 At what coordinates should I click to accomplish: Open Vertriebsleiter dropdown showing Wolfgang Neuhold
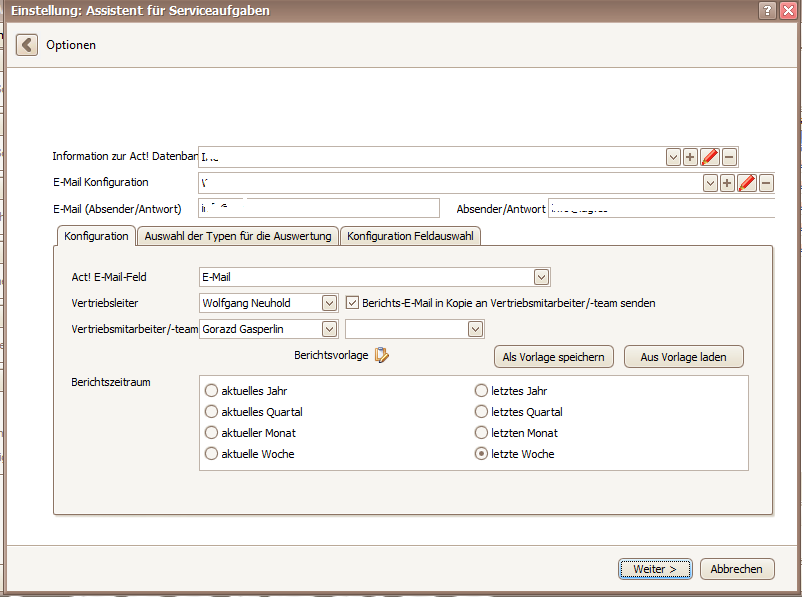pos(329,303)
